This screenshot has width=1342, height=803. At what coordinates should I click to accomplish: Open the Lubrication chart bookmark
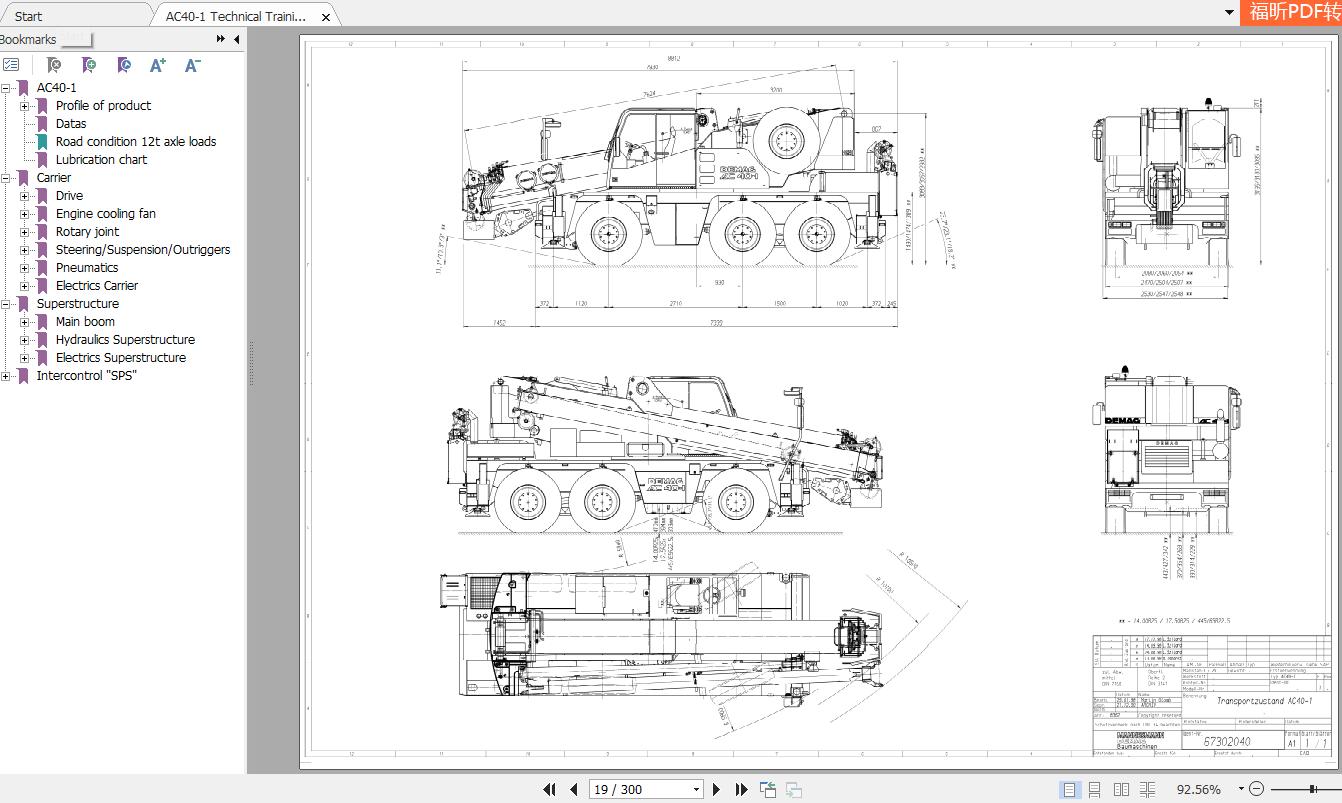point(101,159)
